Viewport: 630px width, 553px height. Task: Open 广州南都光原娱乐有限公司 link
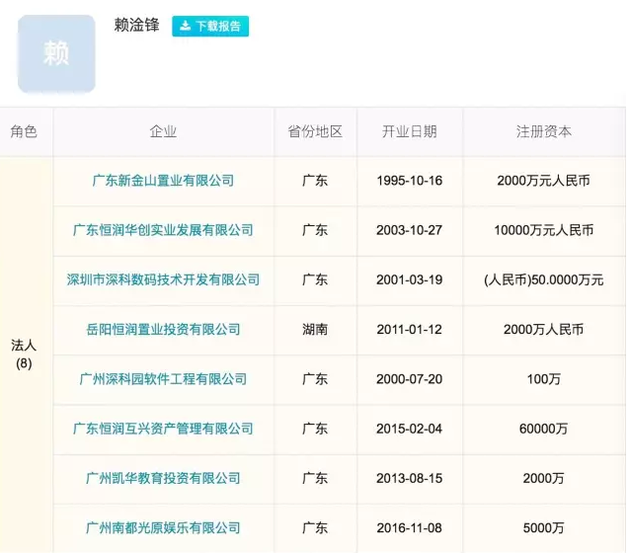(x=163, y=528)
